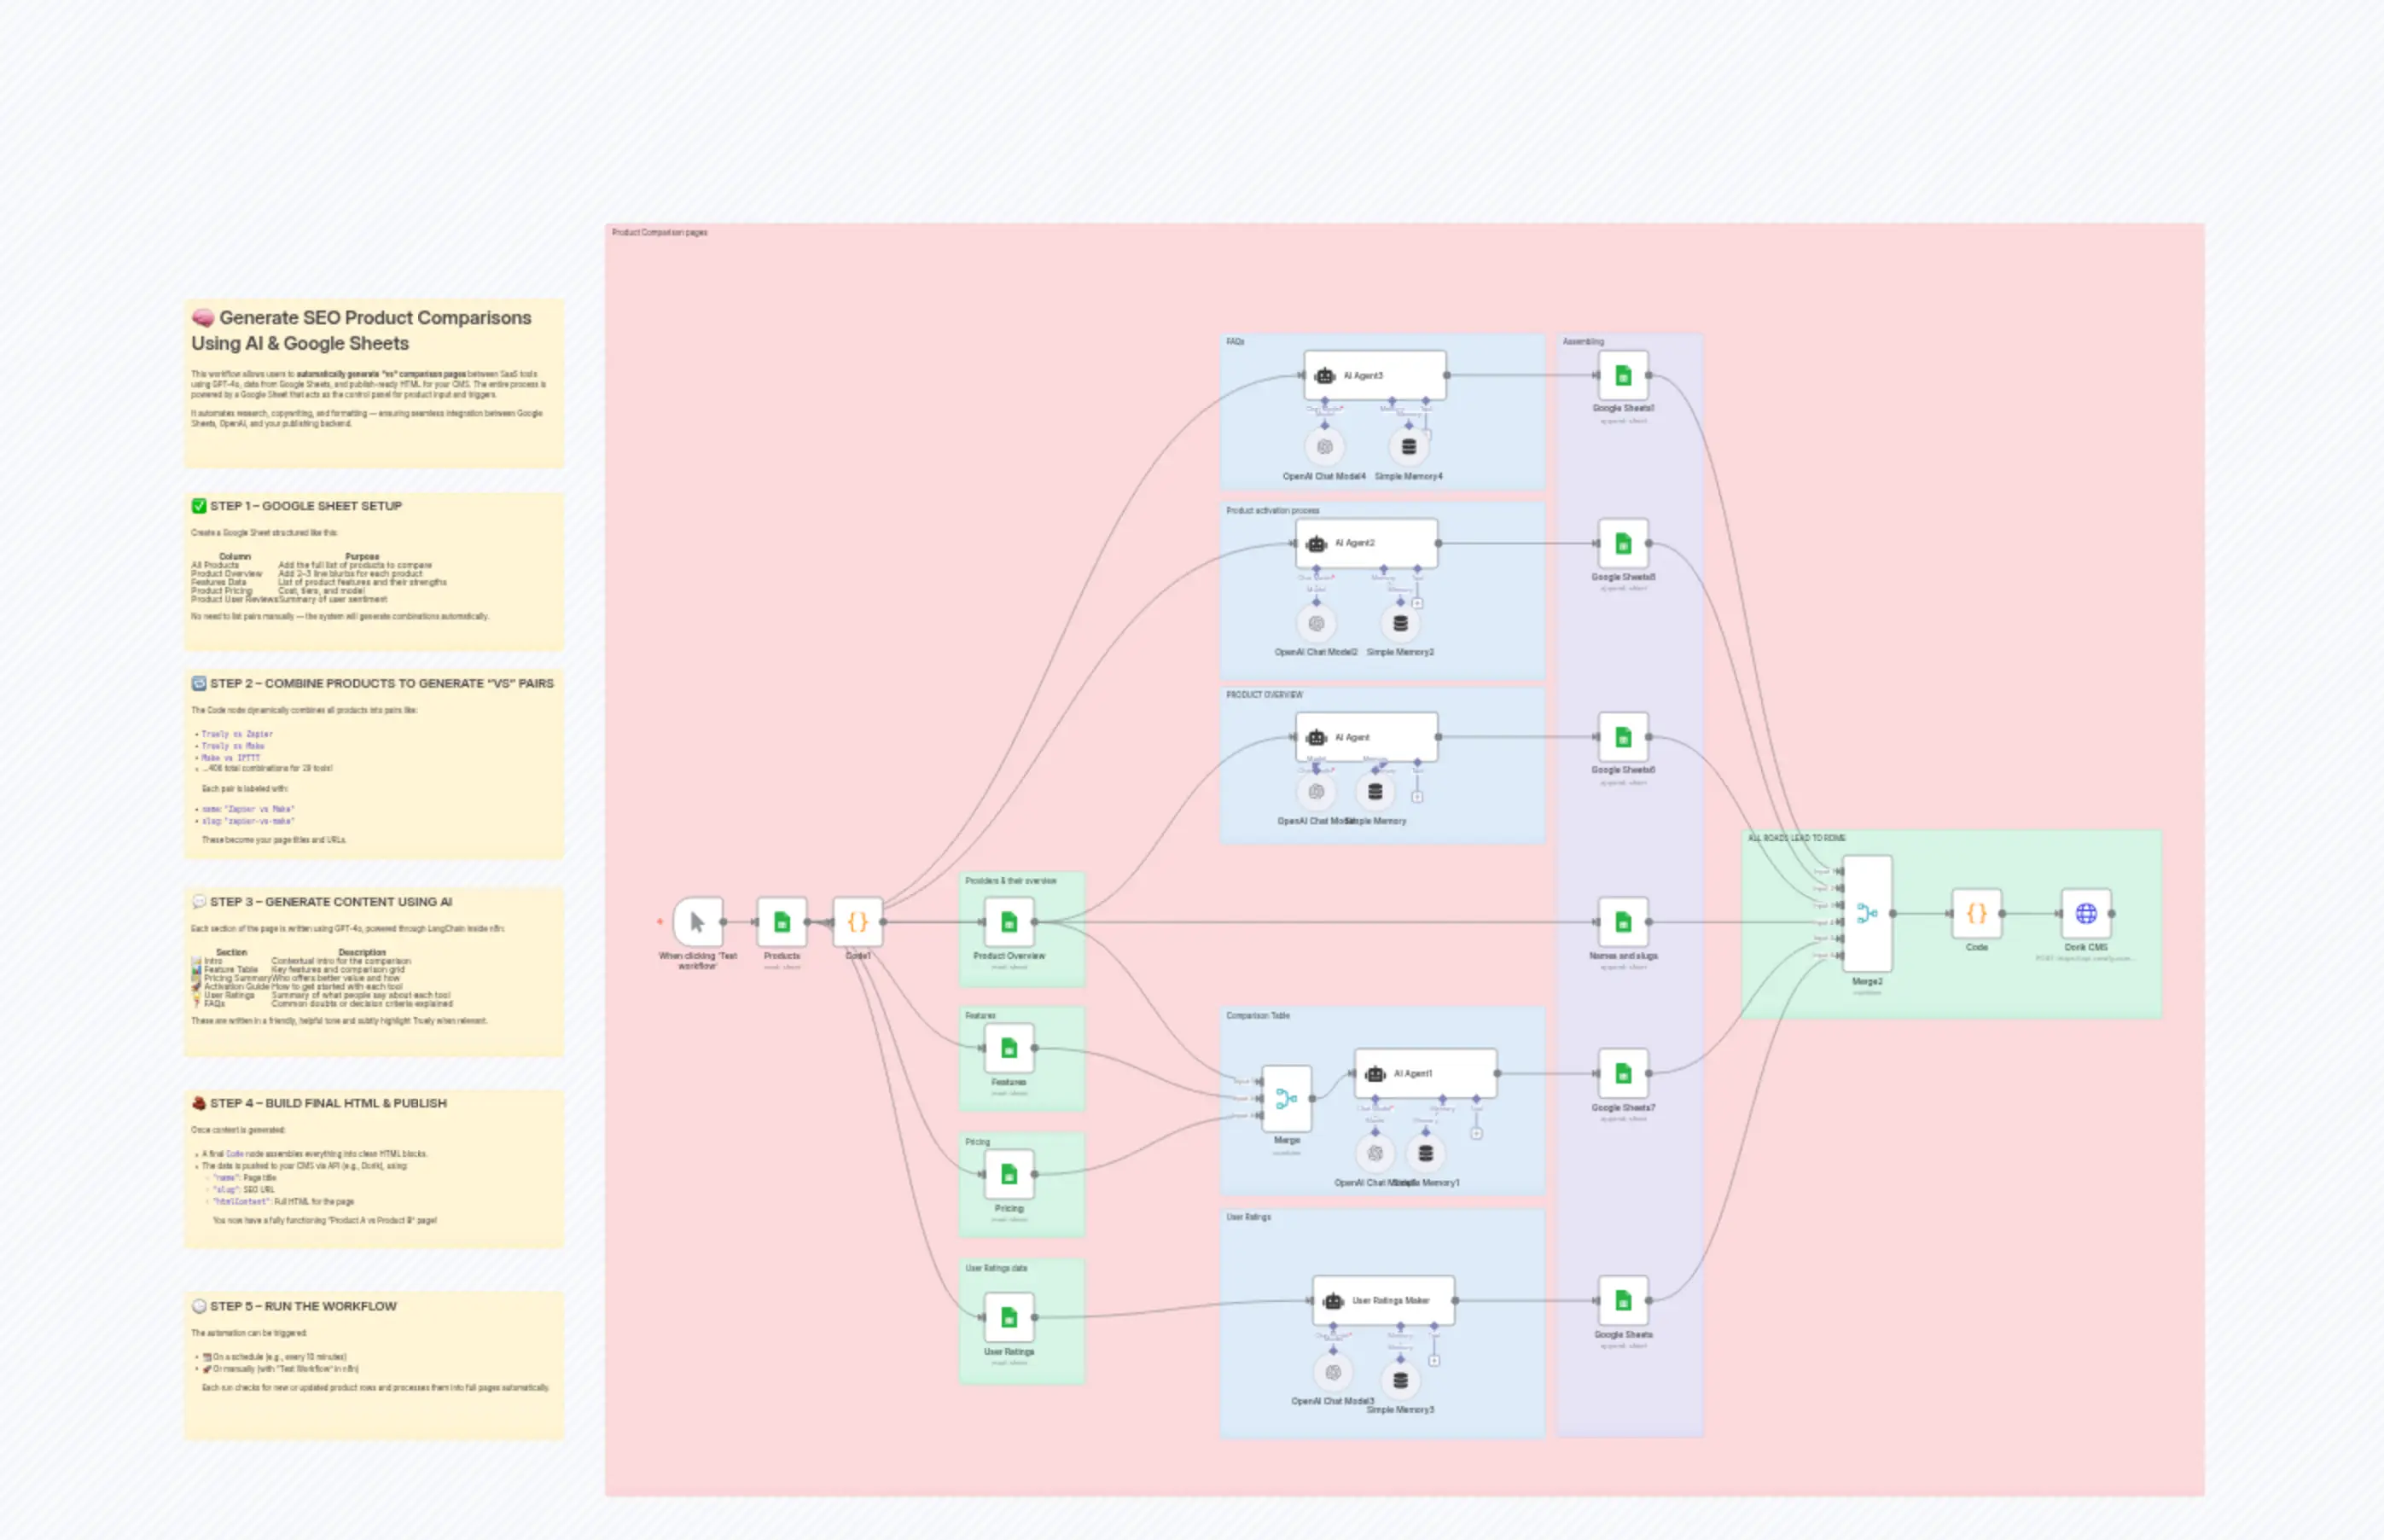2384x1540 pixels.
Task: Select the Merge node inside Comparison Table
Action: (1287, 1097)
